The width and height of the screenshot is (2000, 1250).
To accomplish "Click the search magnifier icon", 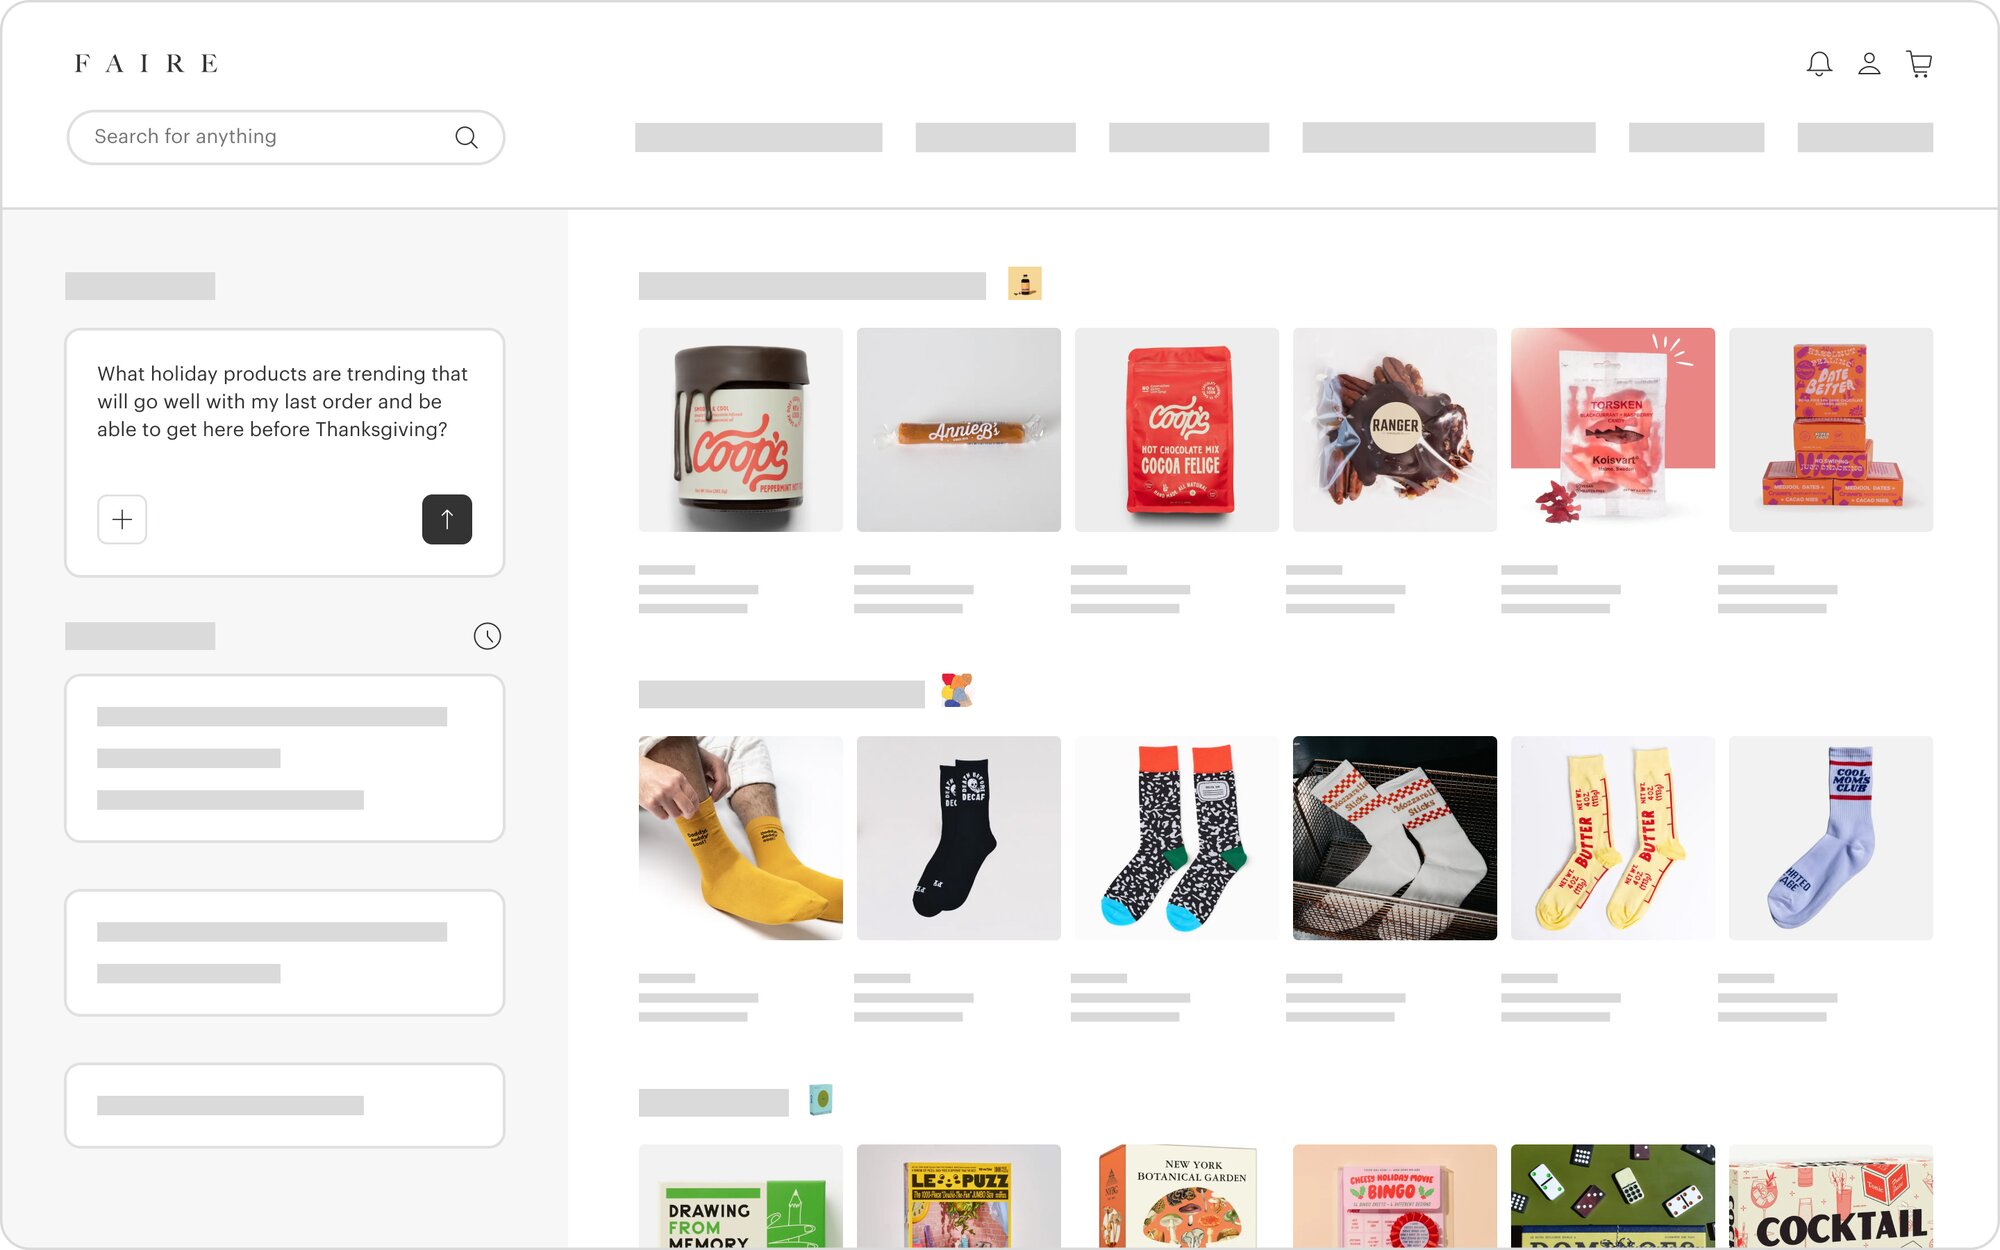I will 466,137.
